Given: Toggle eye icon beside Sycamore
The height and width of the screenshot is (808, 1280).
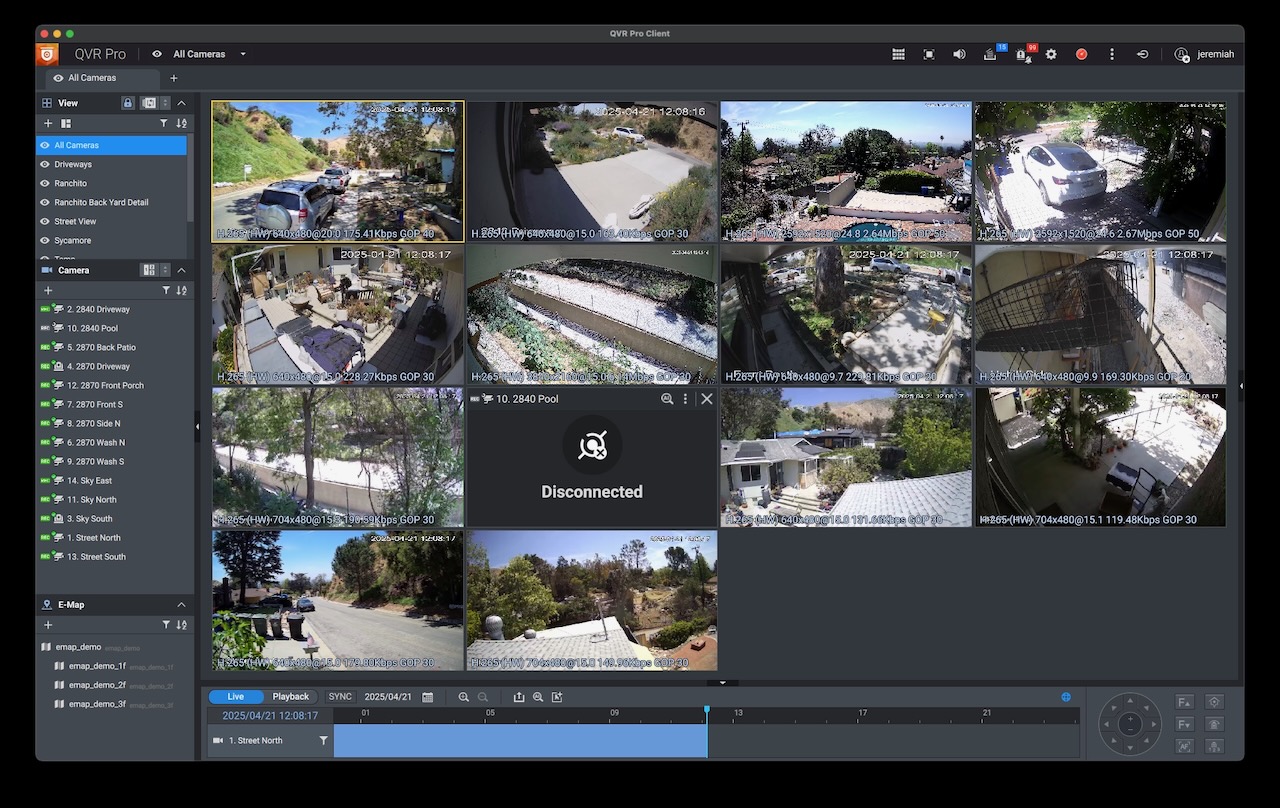Looking at the screenshot, I should 45,240.
